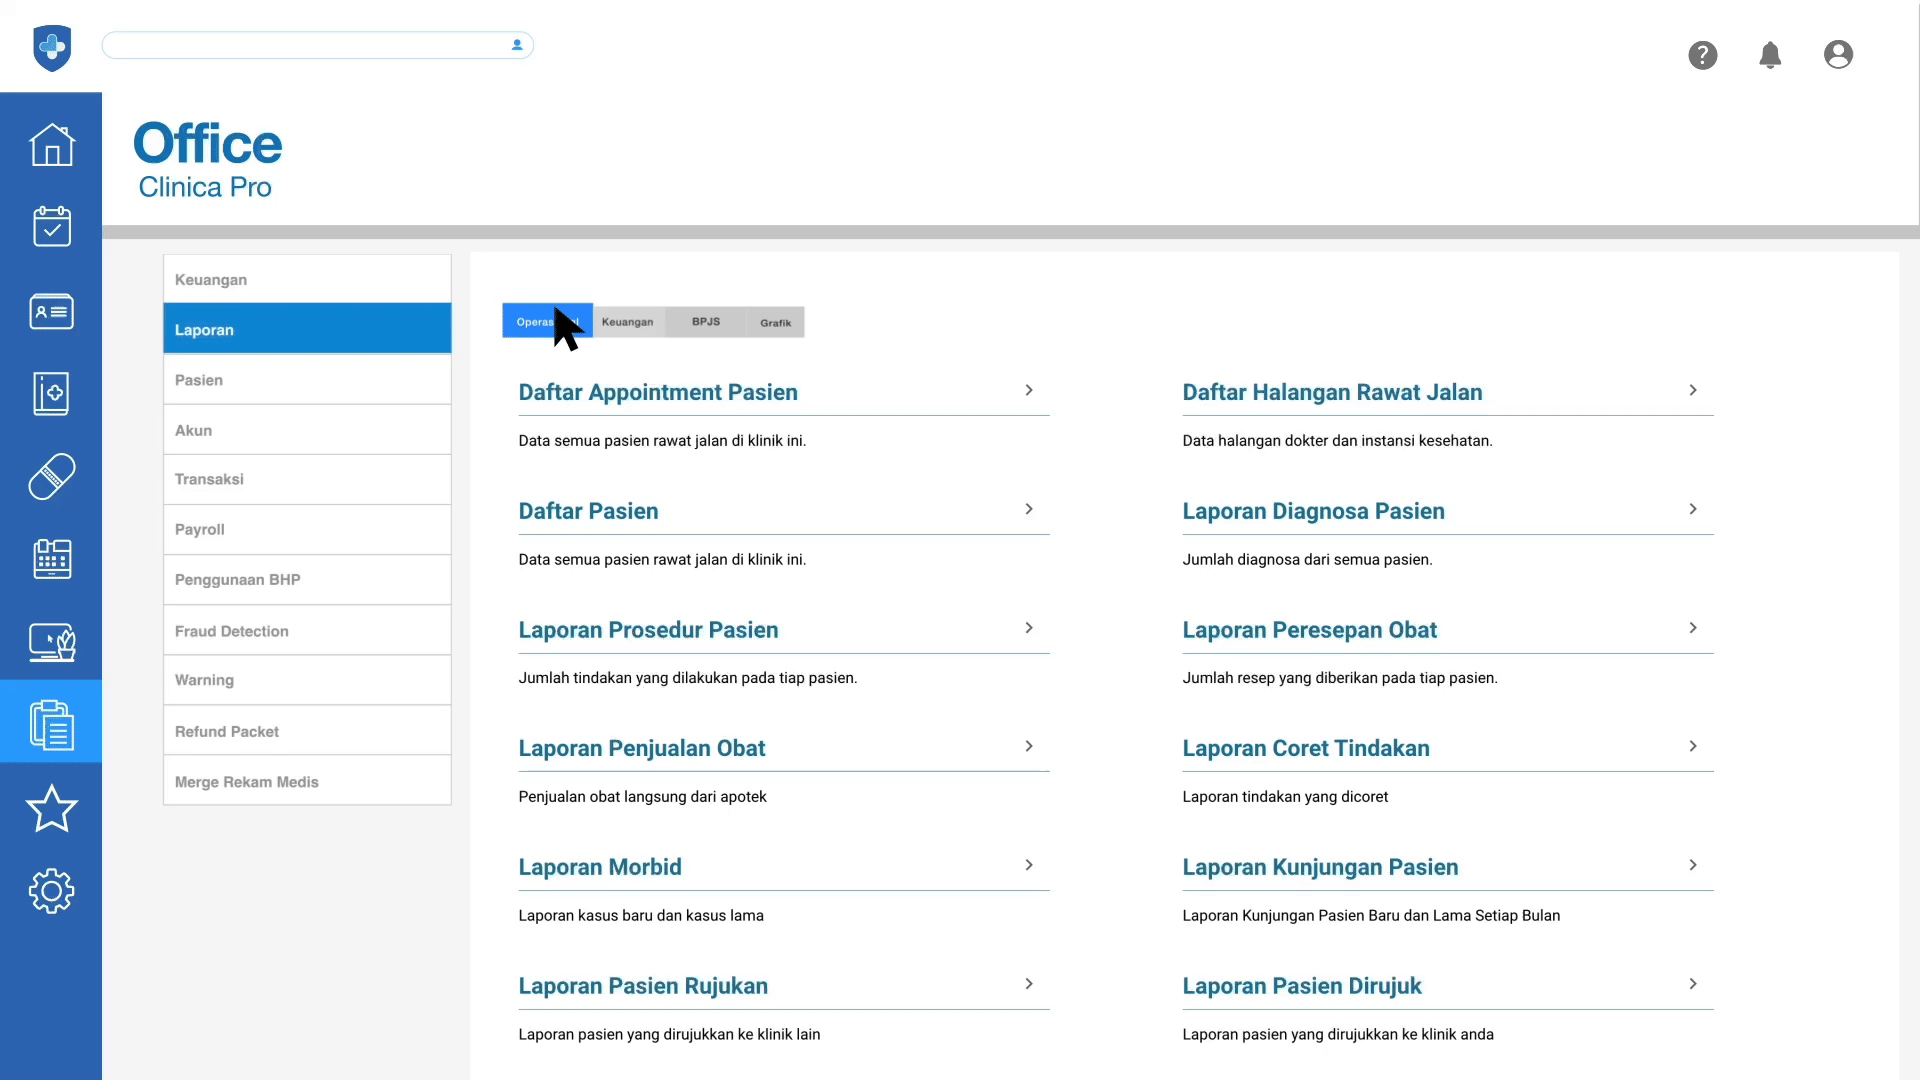Click the favorites star sidebar icon
The height and width of the screenshot is (1080, 1920).
[51, 808]
